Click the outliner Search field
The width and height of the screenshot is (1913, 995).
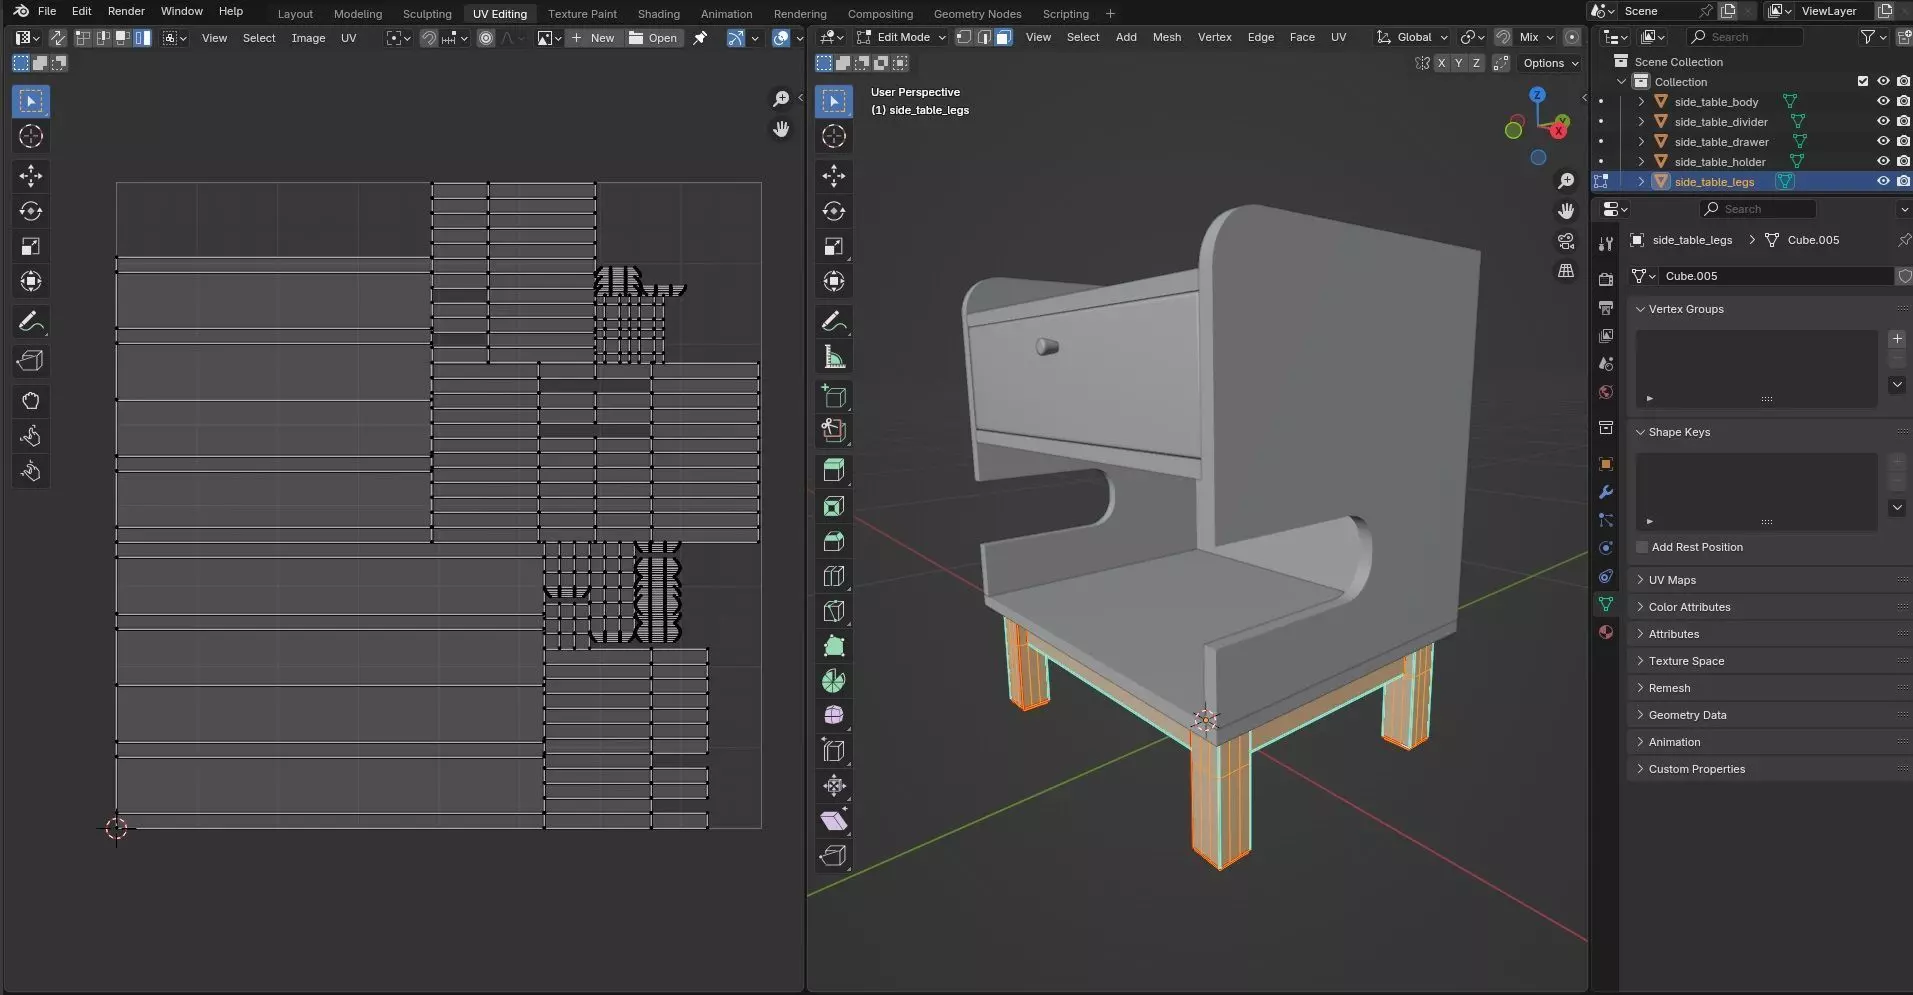(1744, 37)
